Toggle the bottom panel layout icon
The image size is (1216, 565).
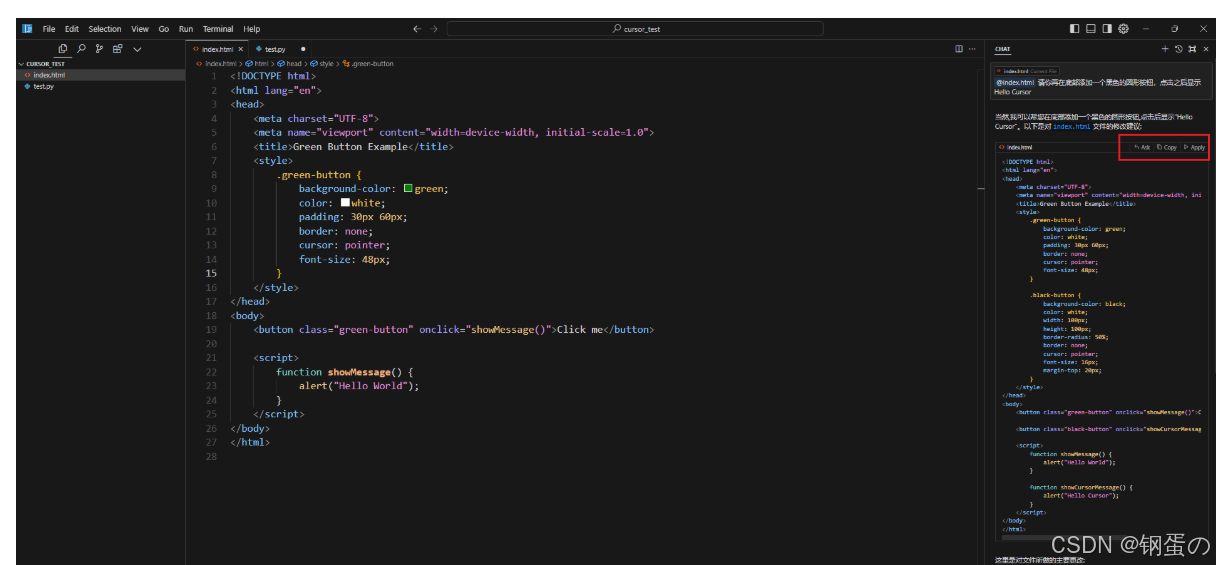[1091, 29]
